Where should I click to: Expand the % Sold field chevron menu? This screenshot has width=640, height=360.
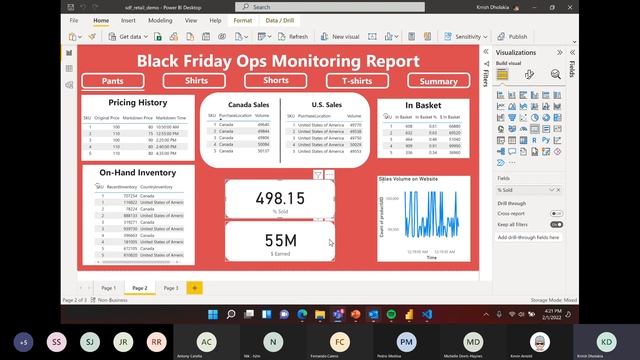551,190
